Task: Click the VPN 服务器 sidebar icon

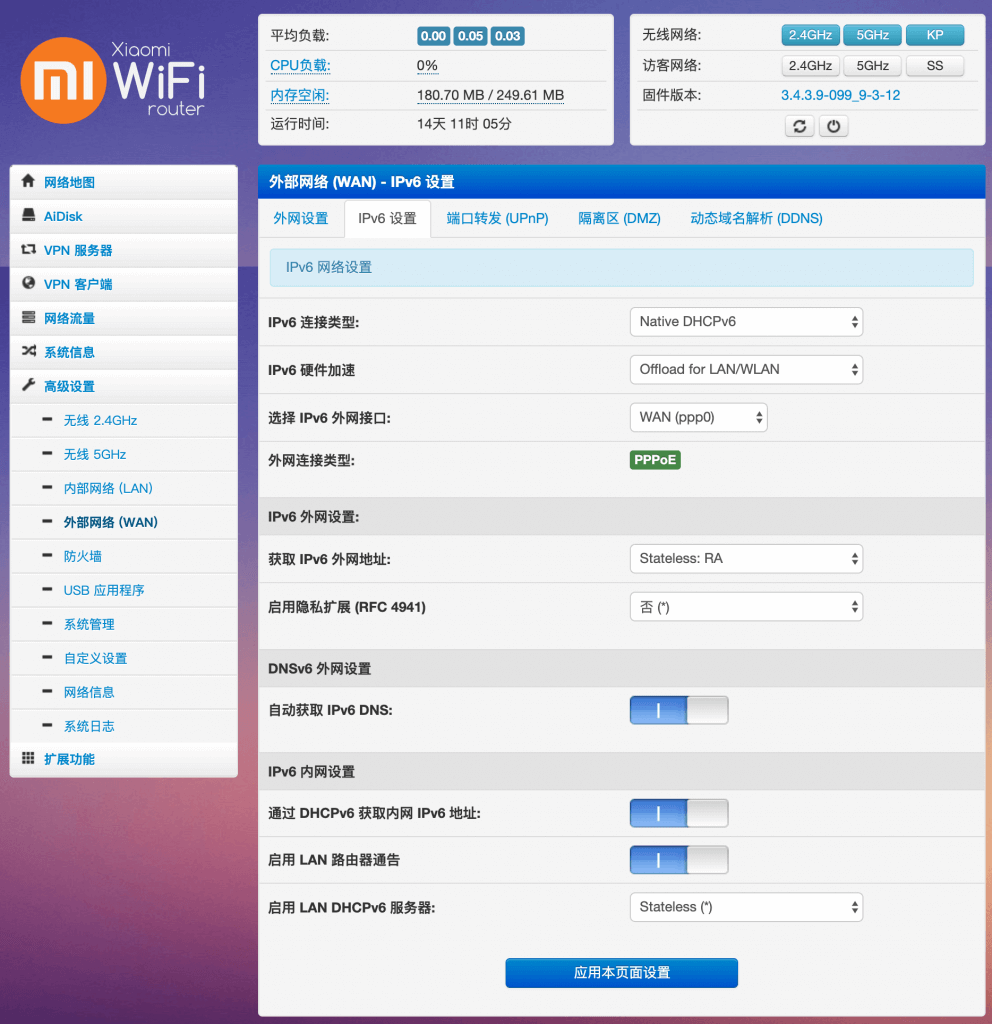Action: click(28, 250)
